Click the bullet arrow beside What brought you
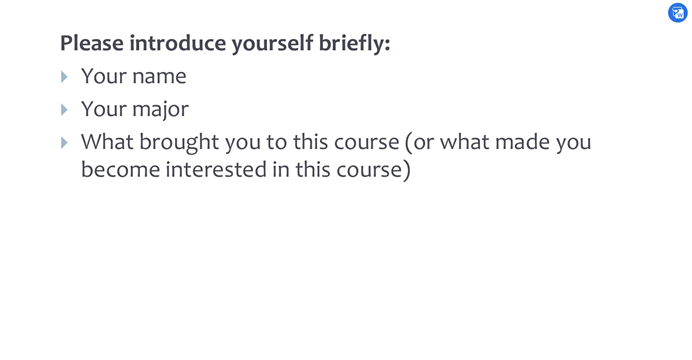 (x=64, y=142)
